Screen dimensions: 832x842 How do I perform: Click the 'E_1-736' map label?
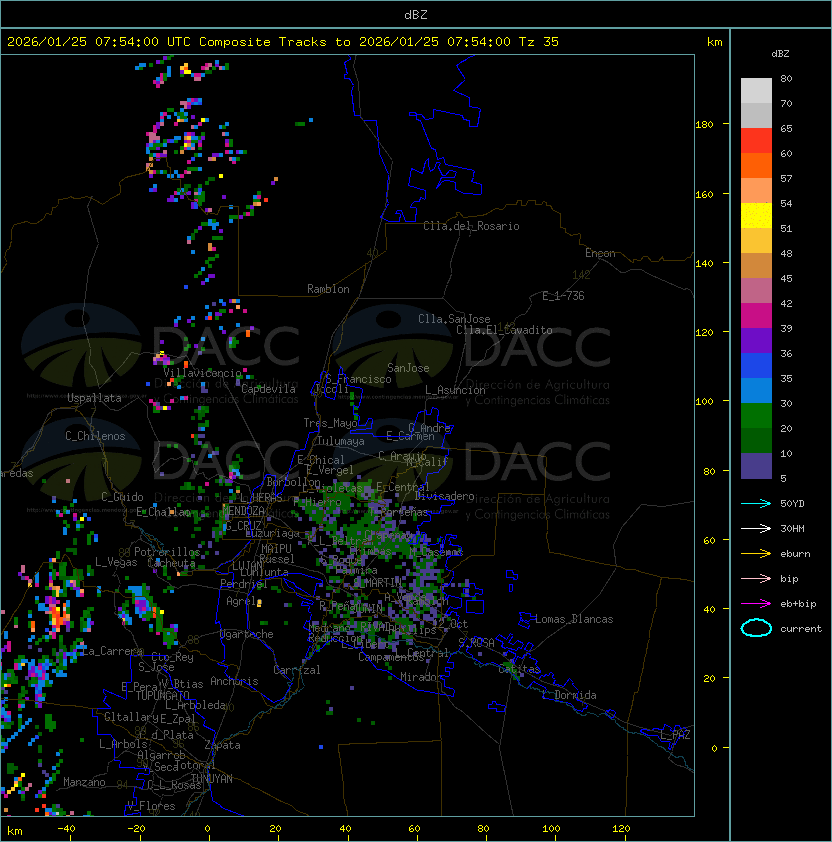pyautogui.click(x=563, y=296)
